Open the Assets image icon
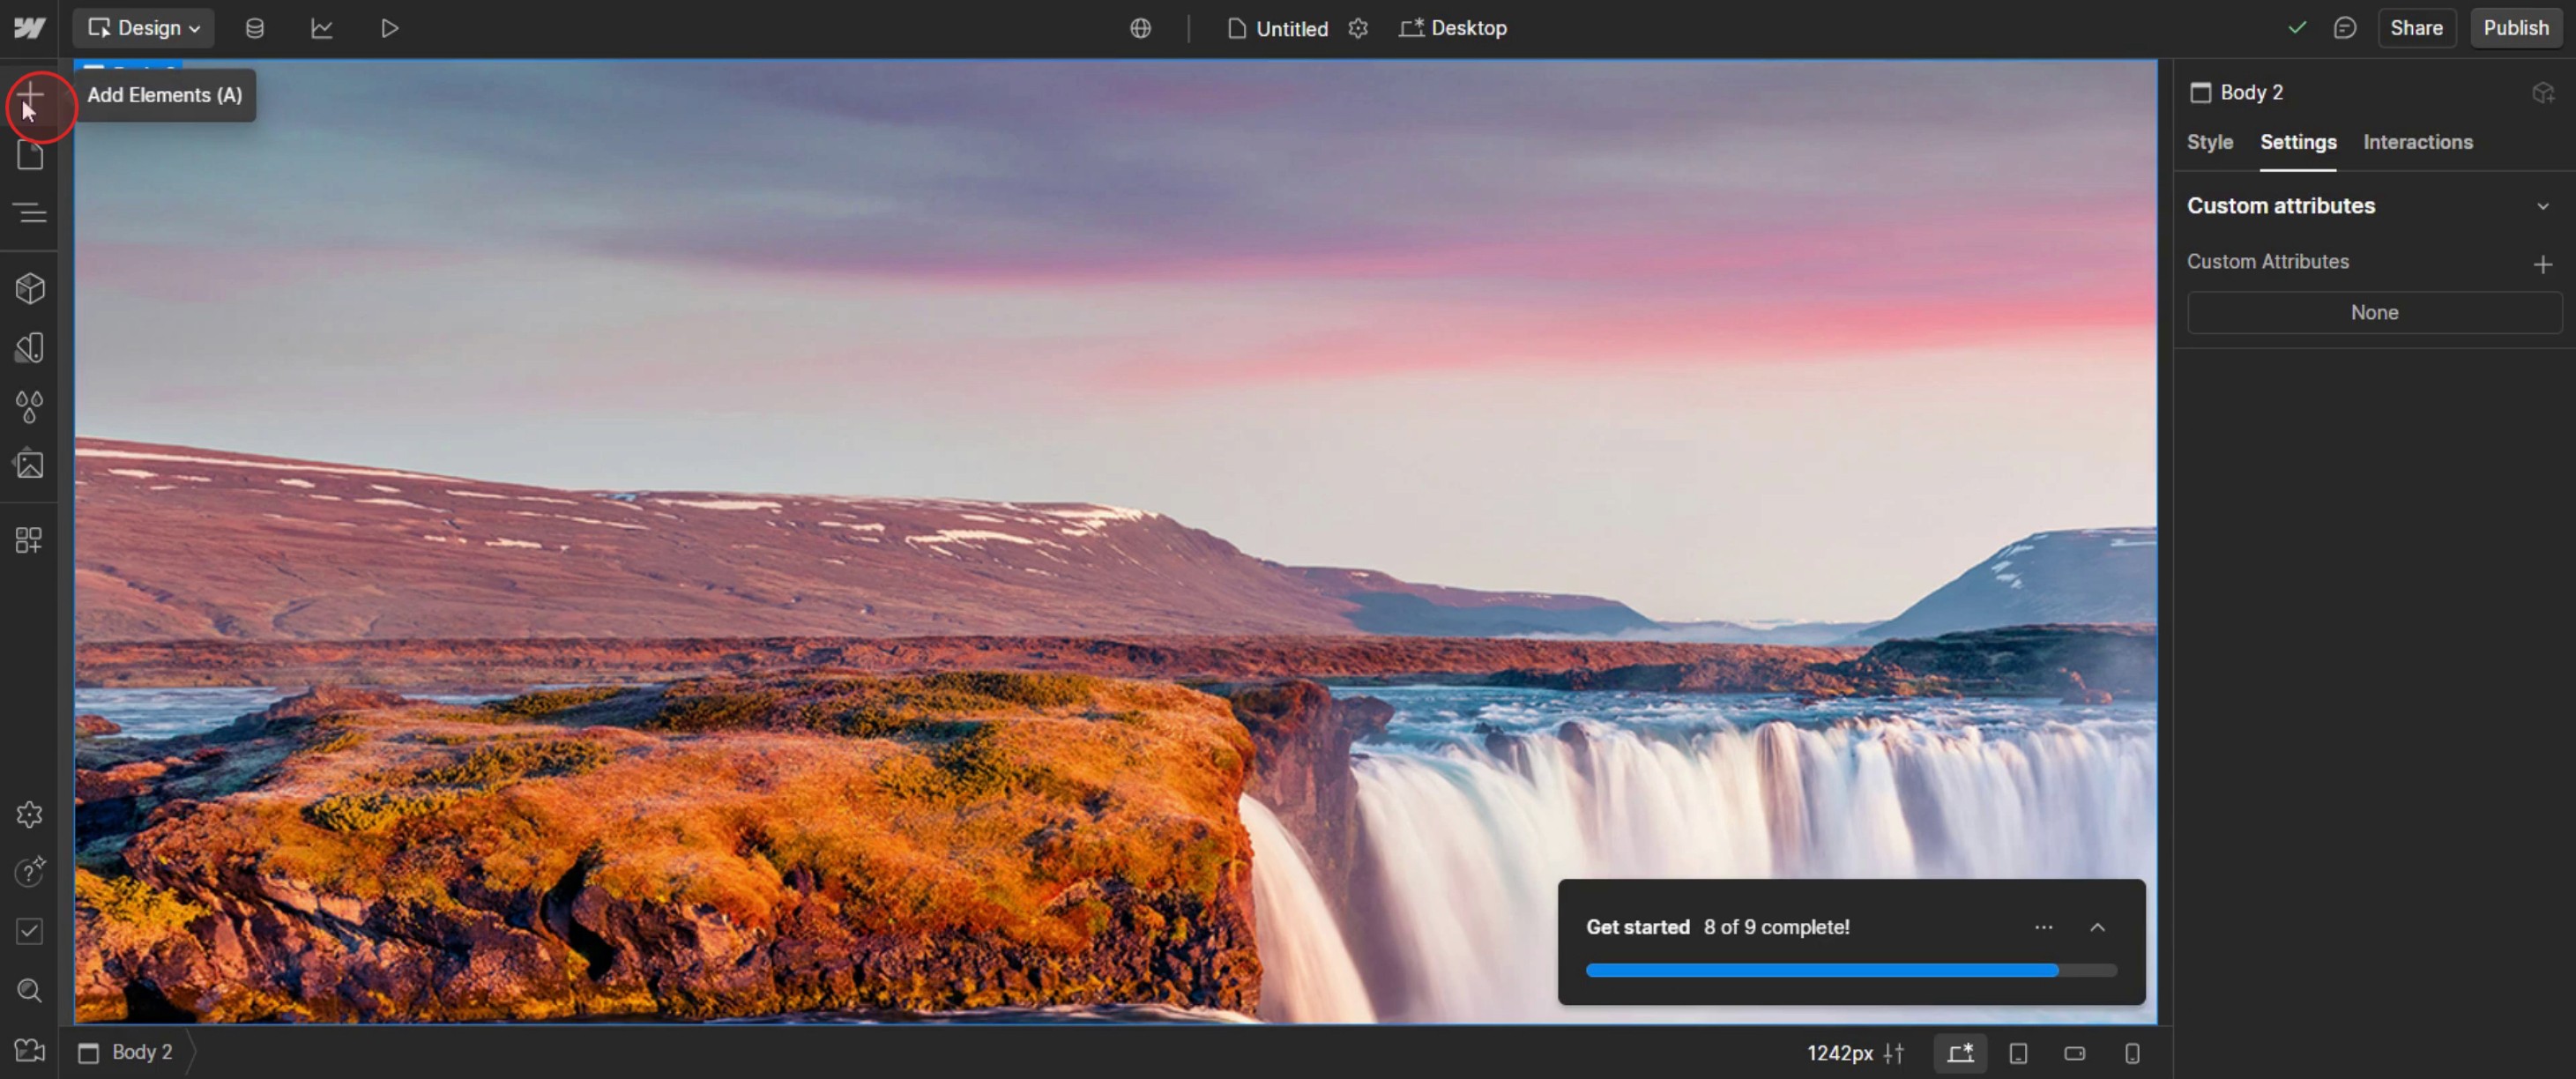The image size is (2576, 1079). [x=30, y=464]
